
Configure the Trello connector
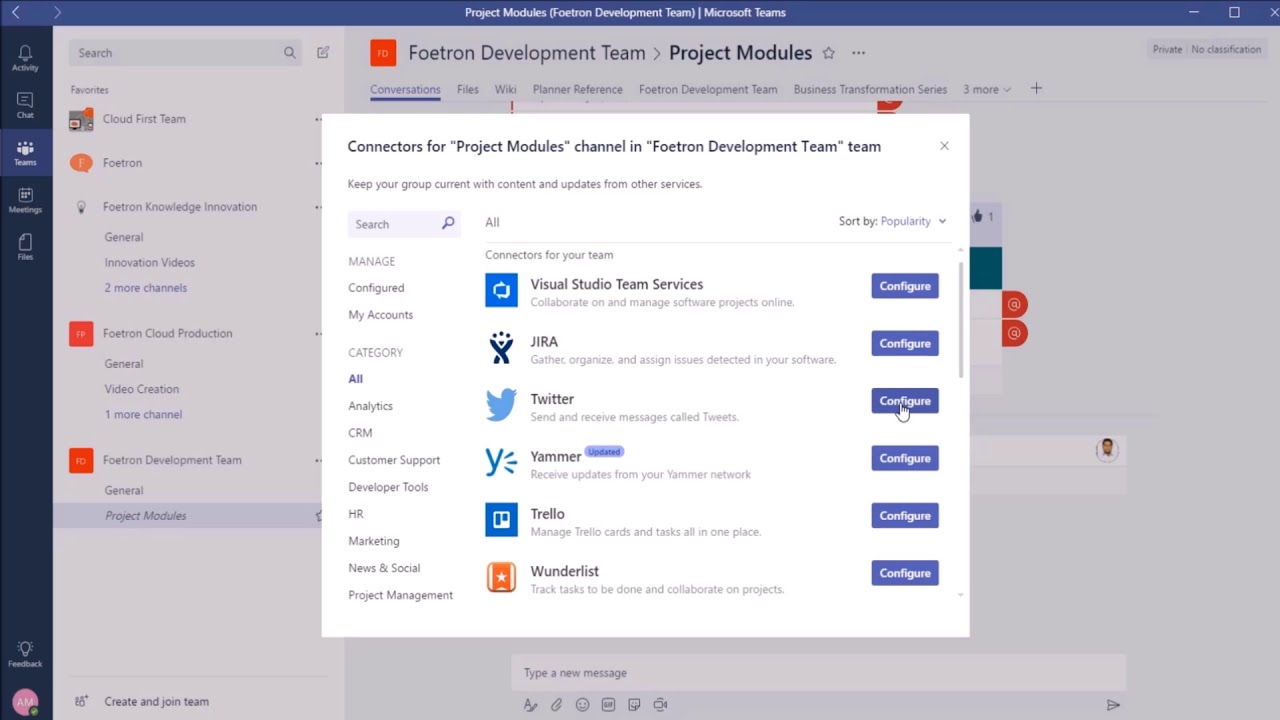905,516
